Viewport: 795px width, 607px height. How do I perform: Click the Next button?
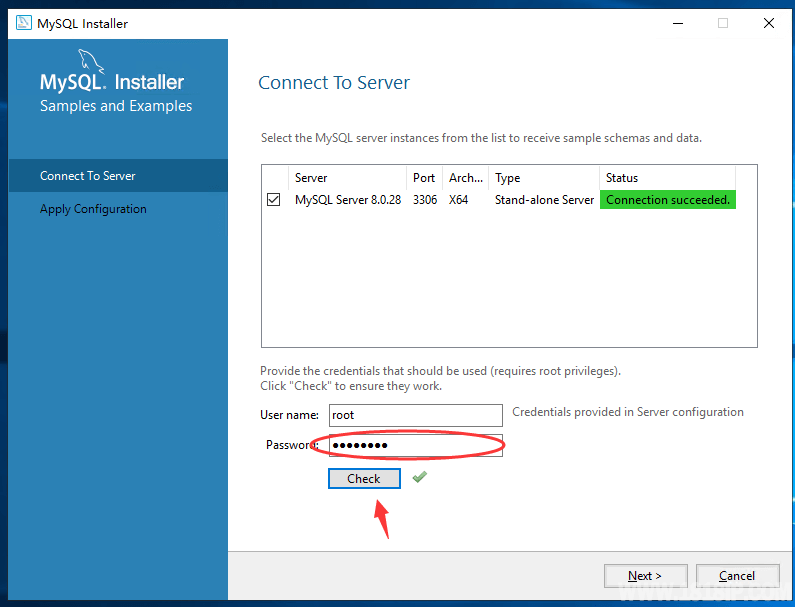pos(645,576)
